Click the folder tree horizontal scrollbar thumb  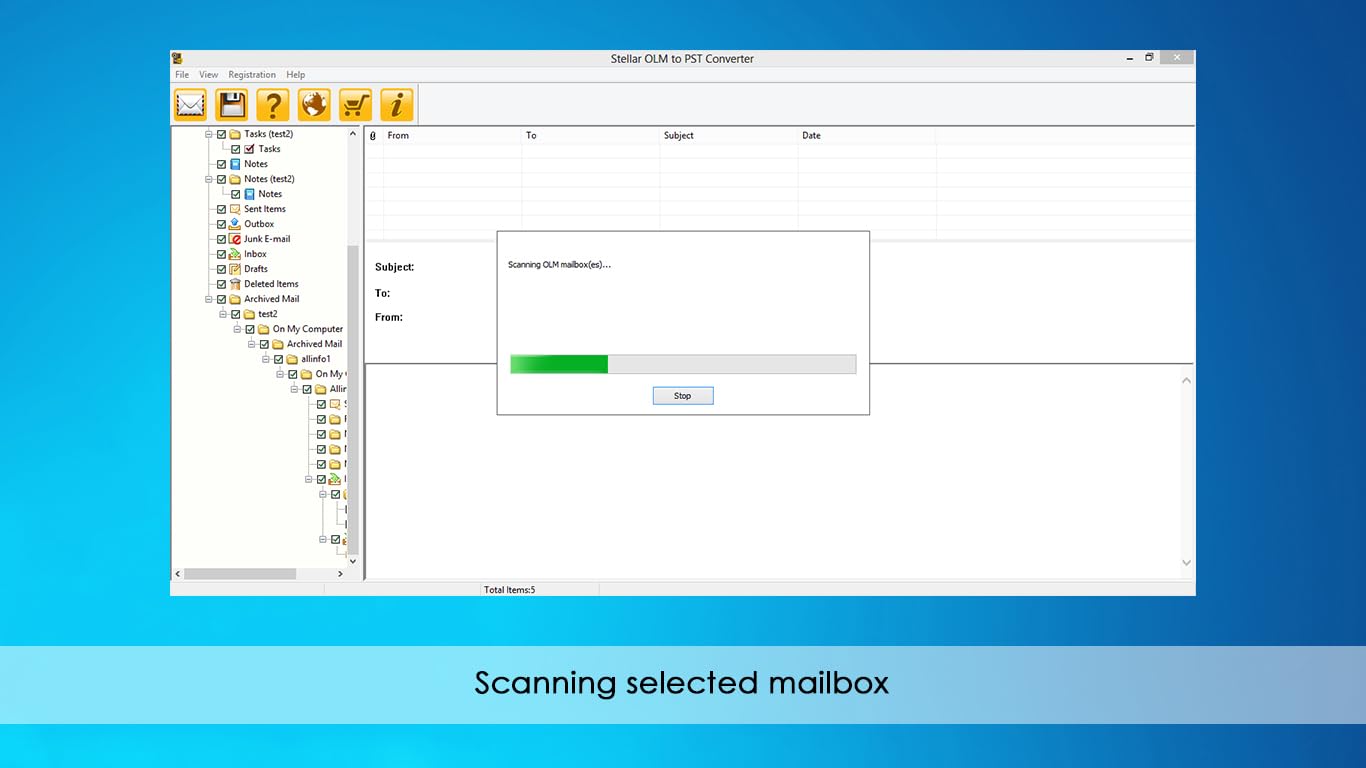click(x=240, y=574)
